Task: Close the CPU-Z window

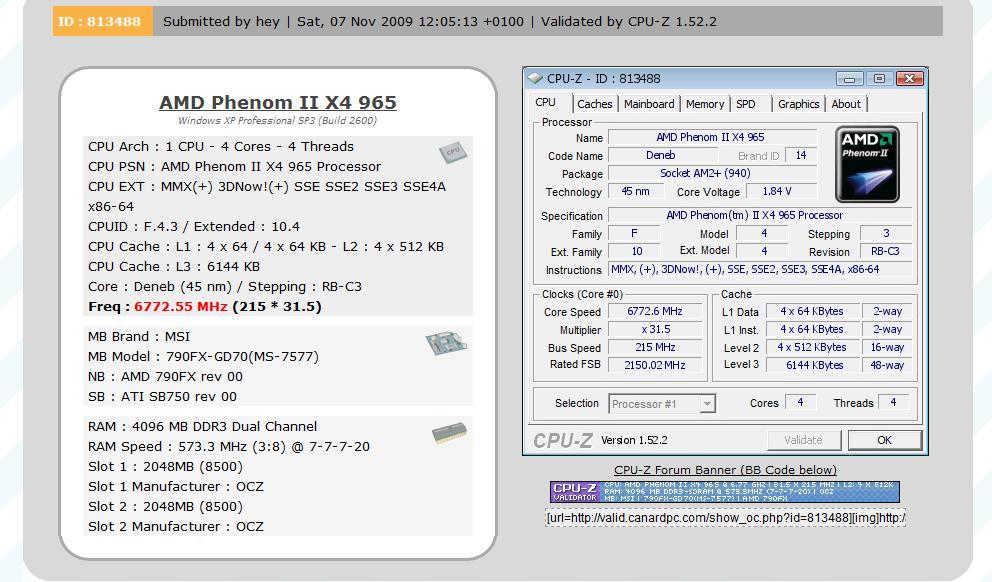Action: [910, 78]
